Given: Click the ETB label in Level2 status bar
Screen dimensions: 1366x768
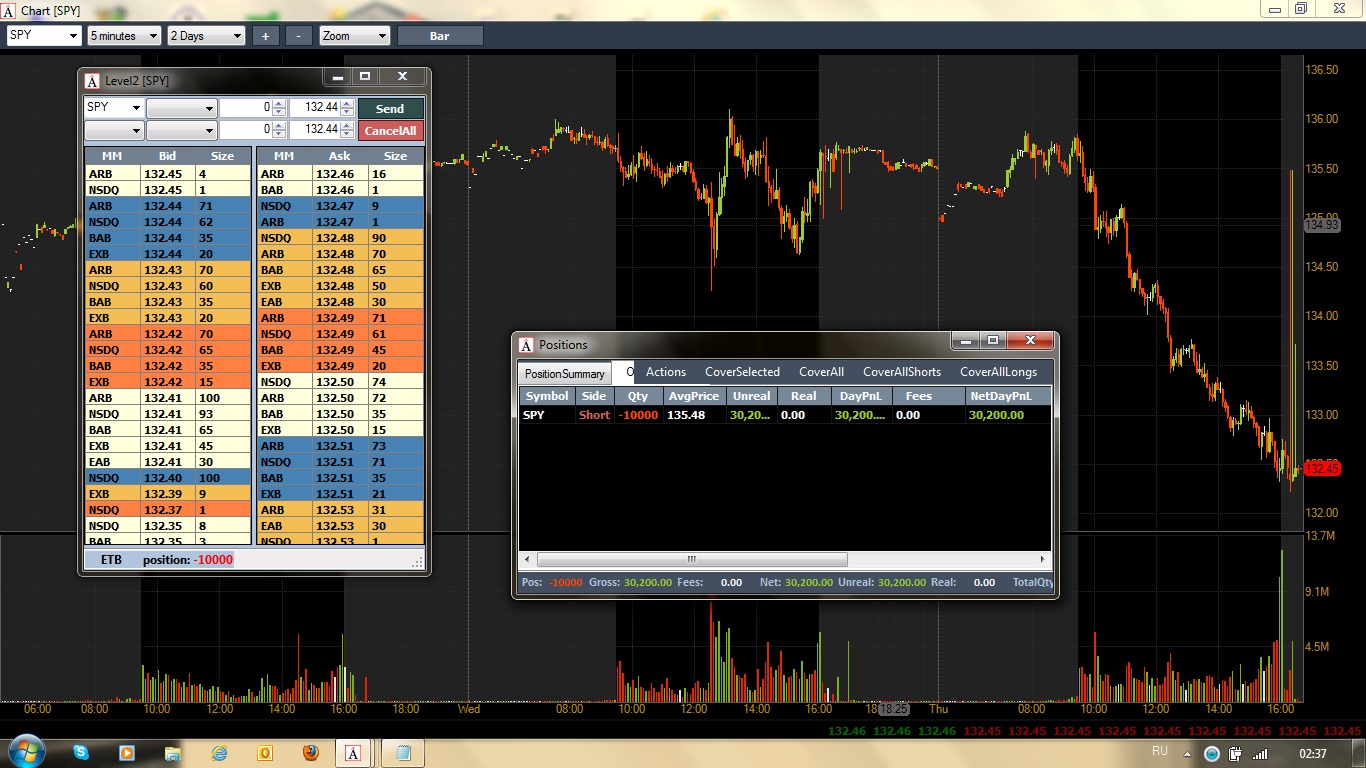Looking at the screenshot, I should coord(110,560).
